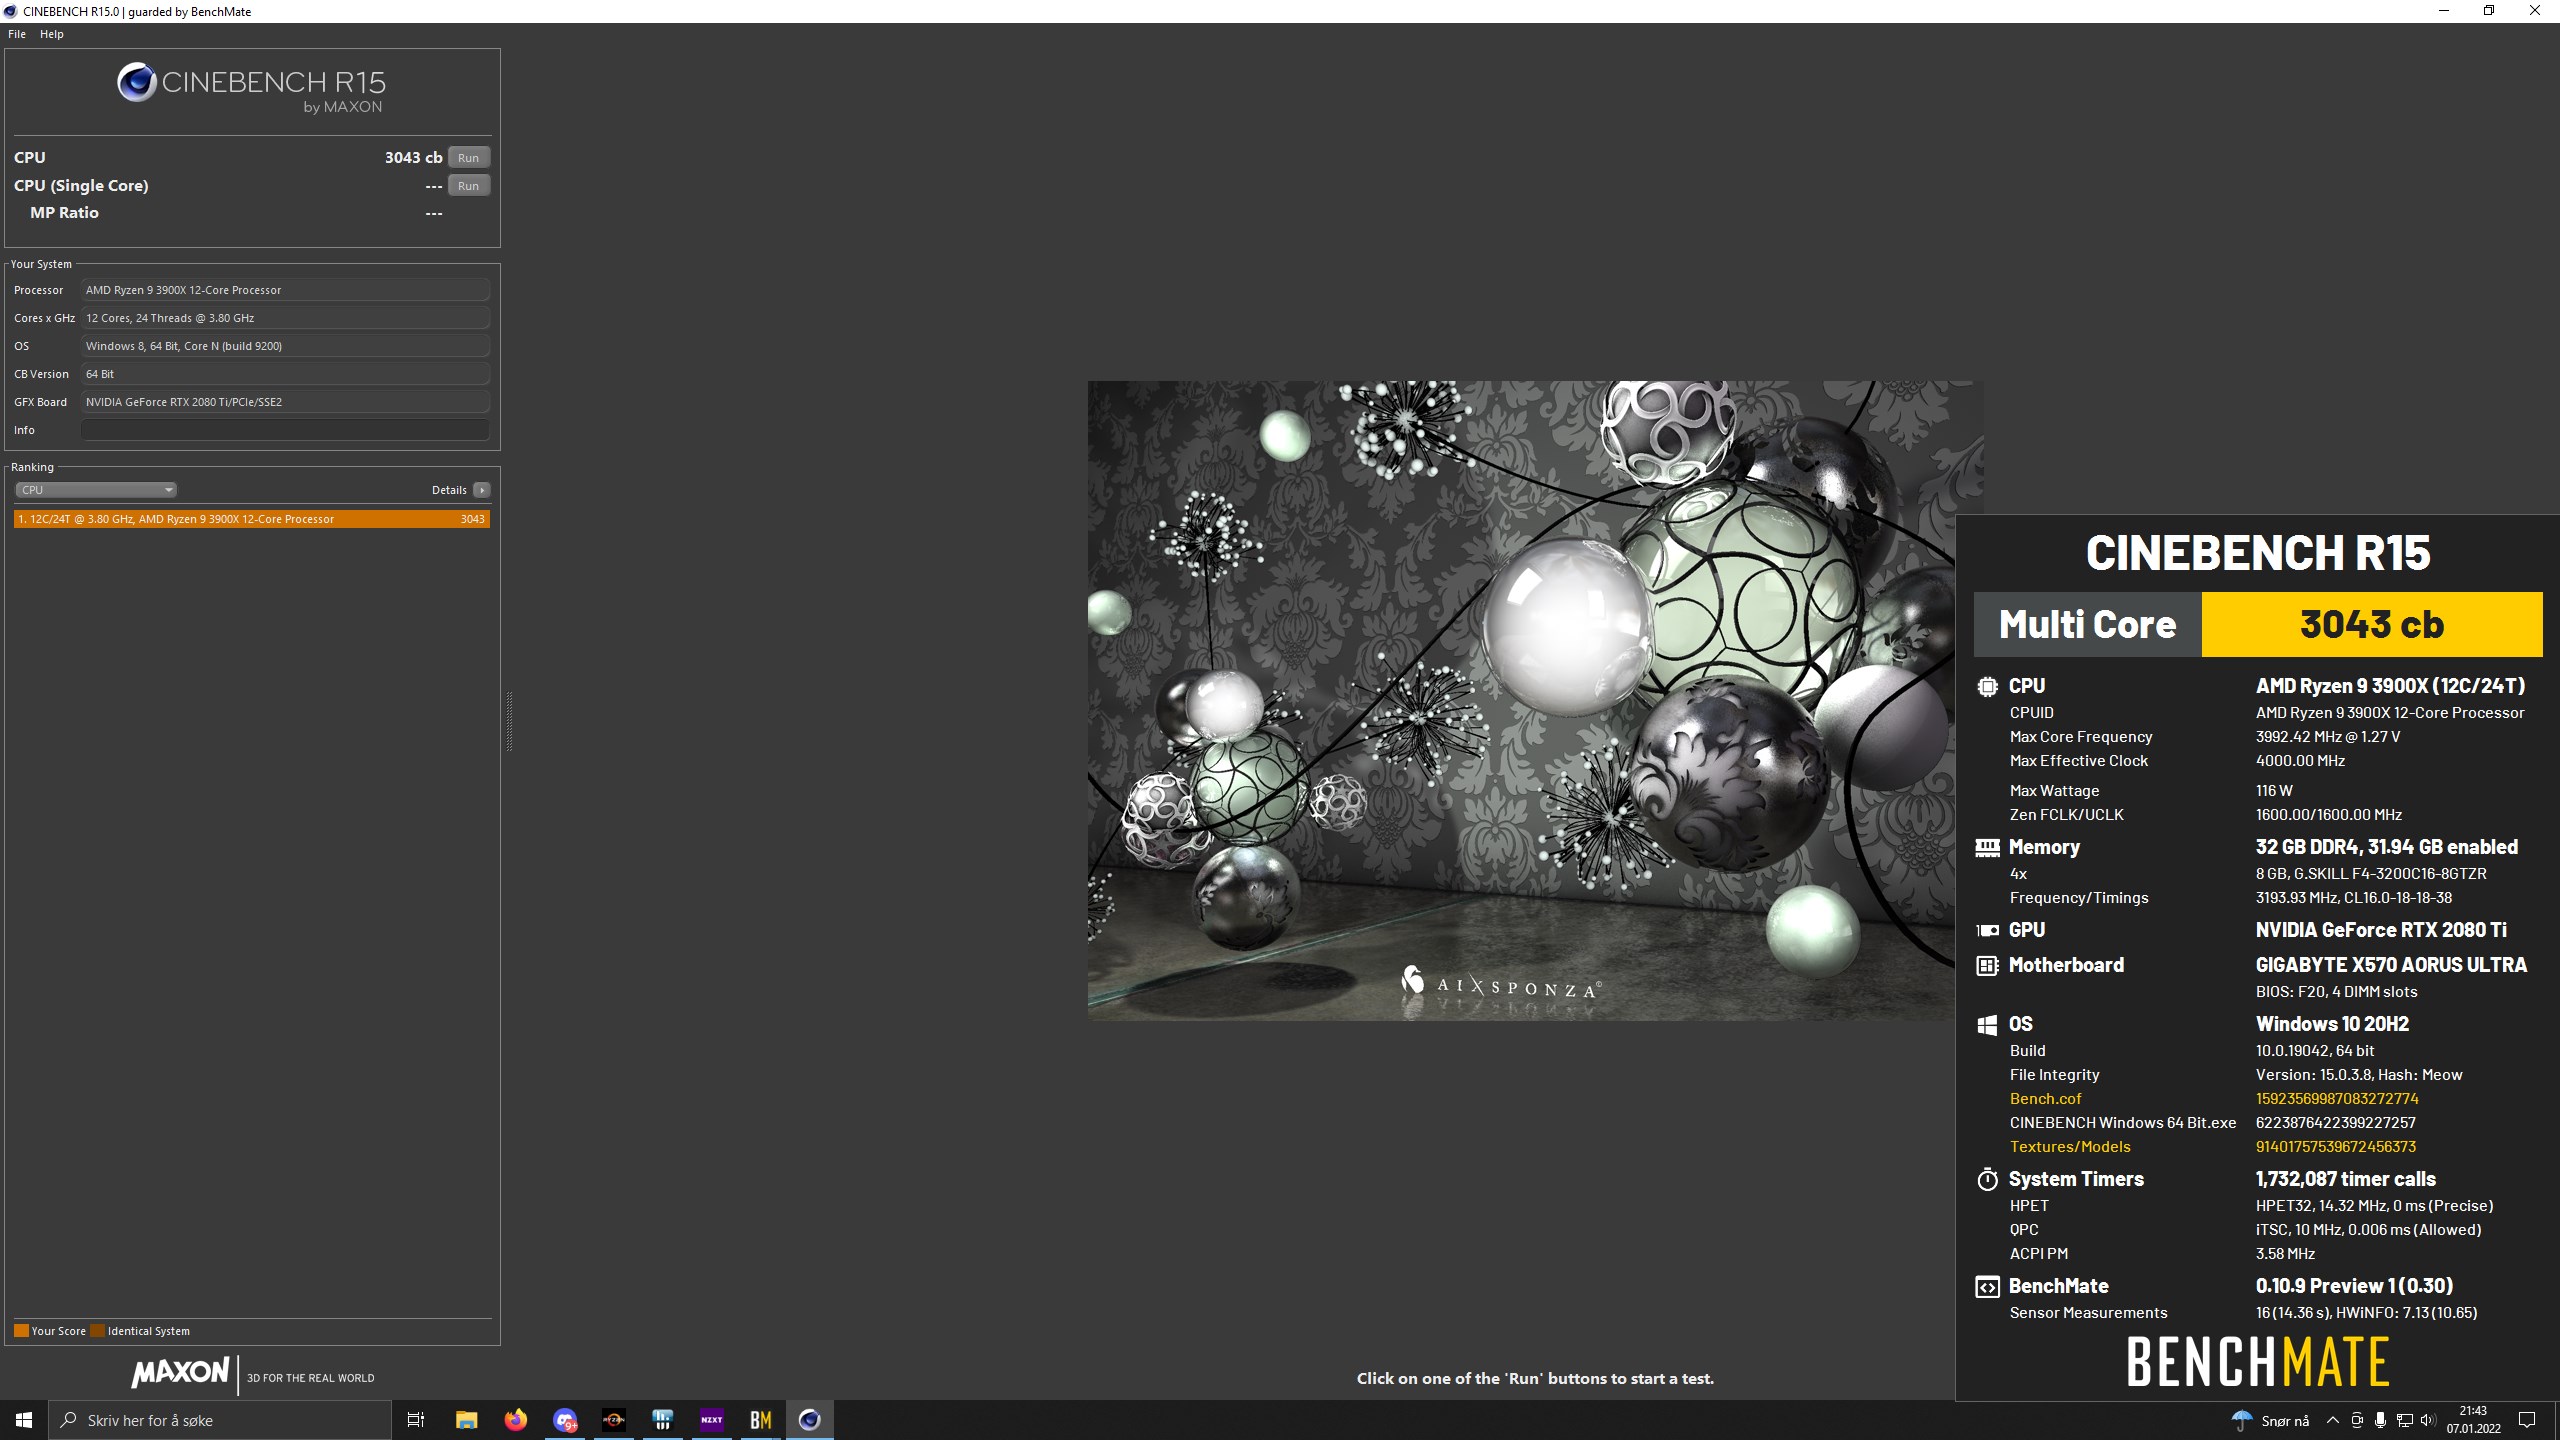Open File Explorer from taskbar
This screenshot has width=2560, height=1440.
(466, 1420)
